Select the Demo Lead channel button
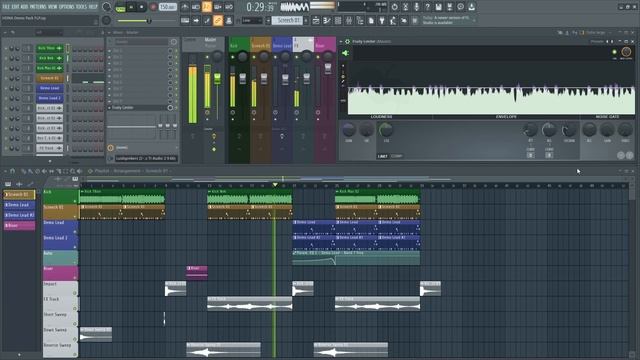This screenshot has width=640, height=360. coord(50,88)
